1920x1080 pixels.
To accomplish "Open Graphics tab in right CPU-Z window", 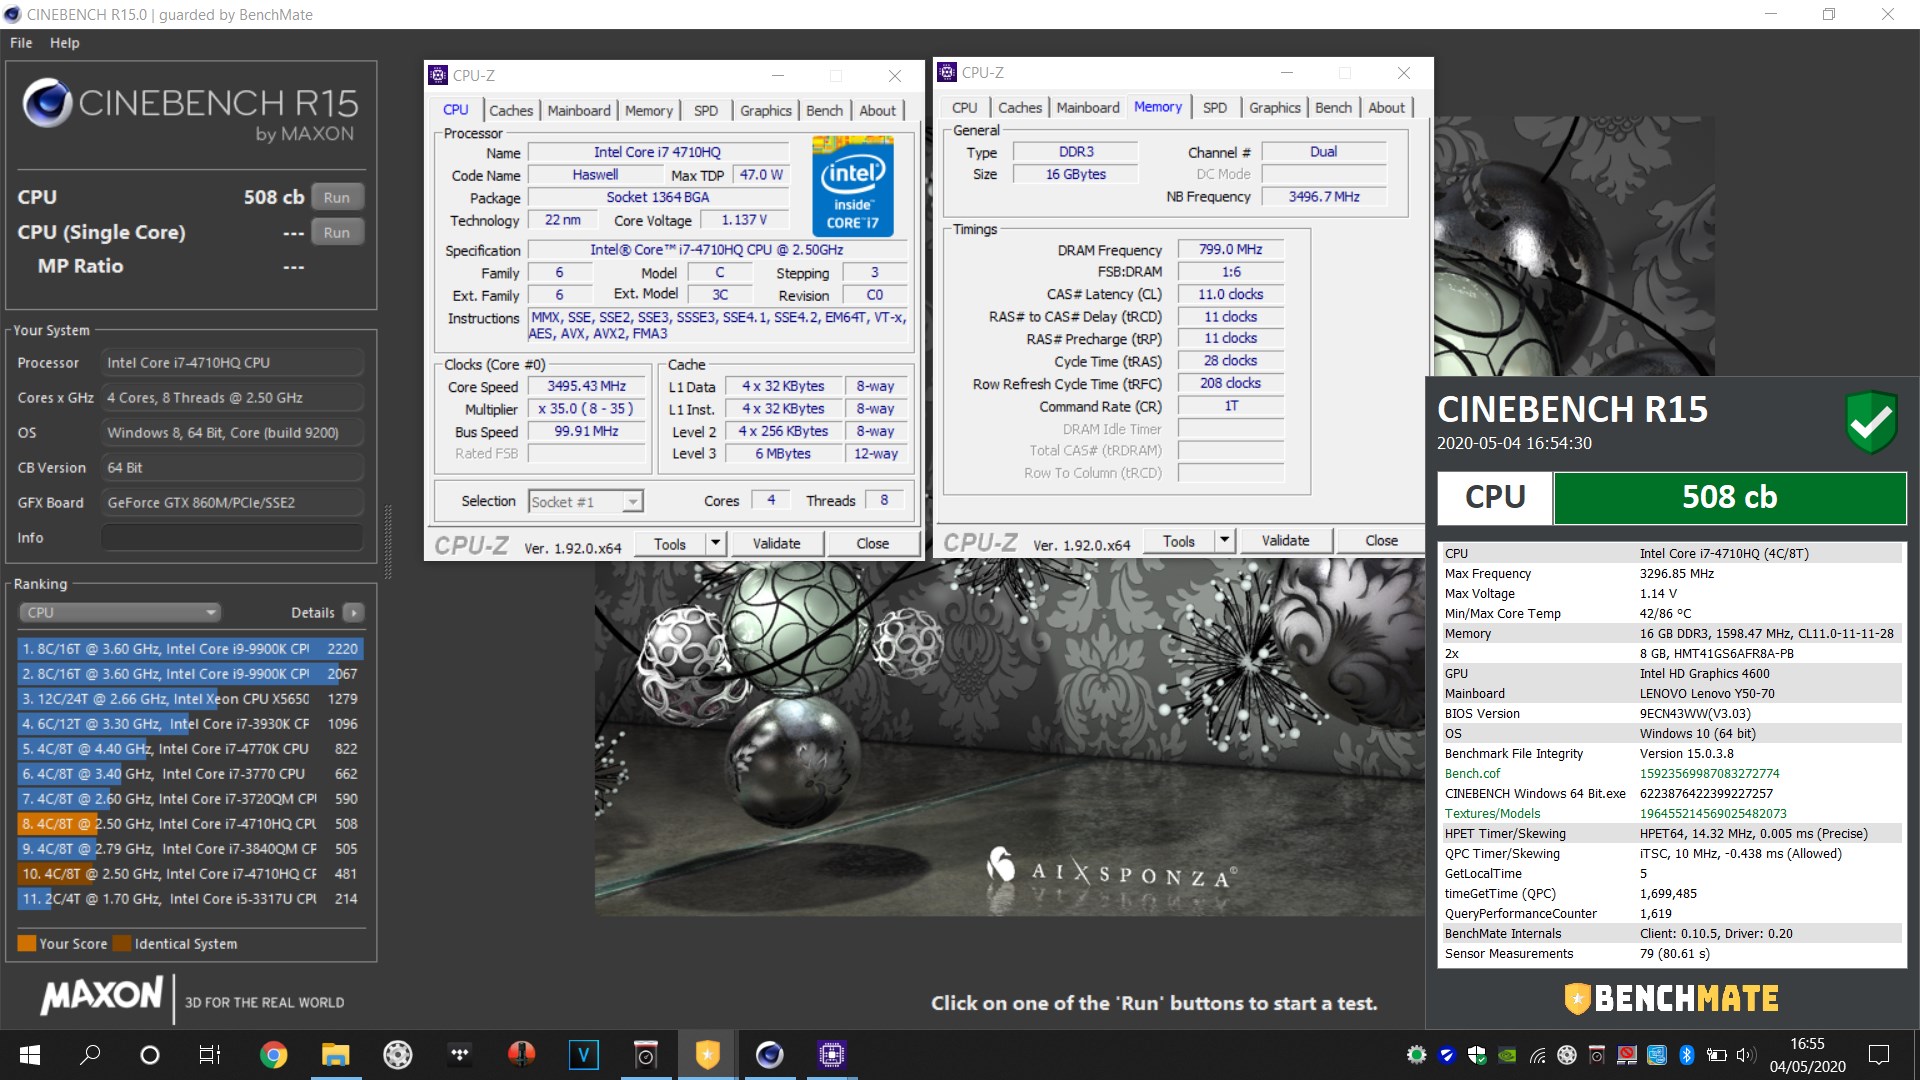I will (x=1275, y=107).
